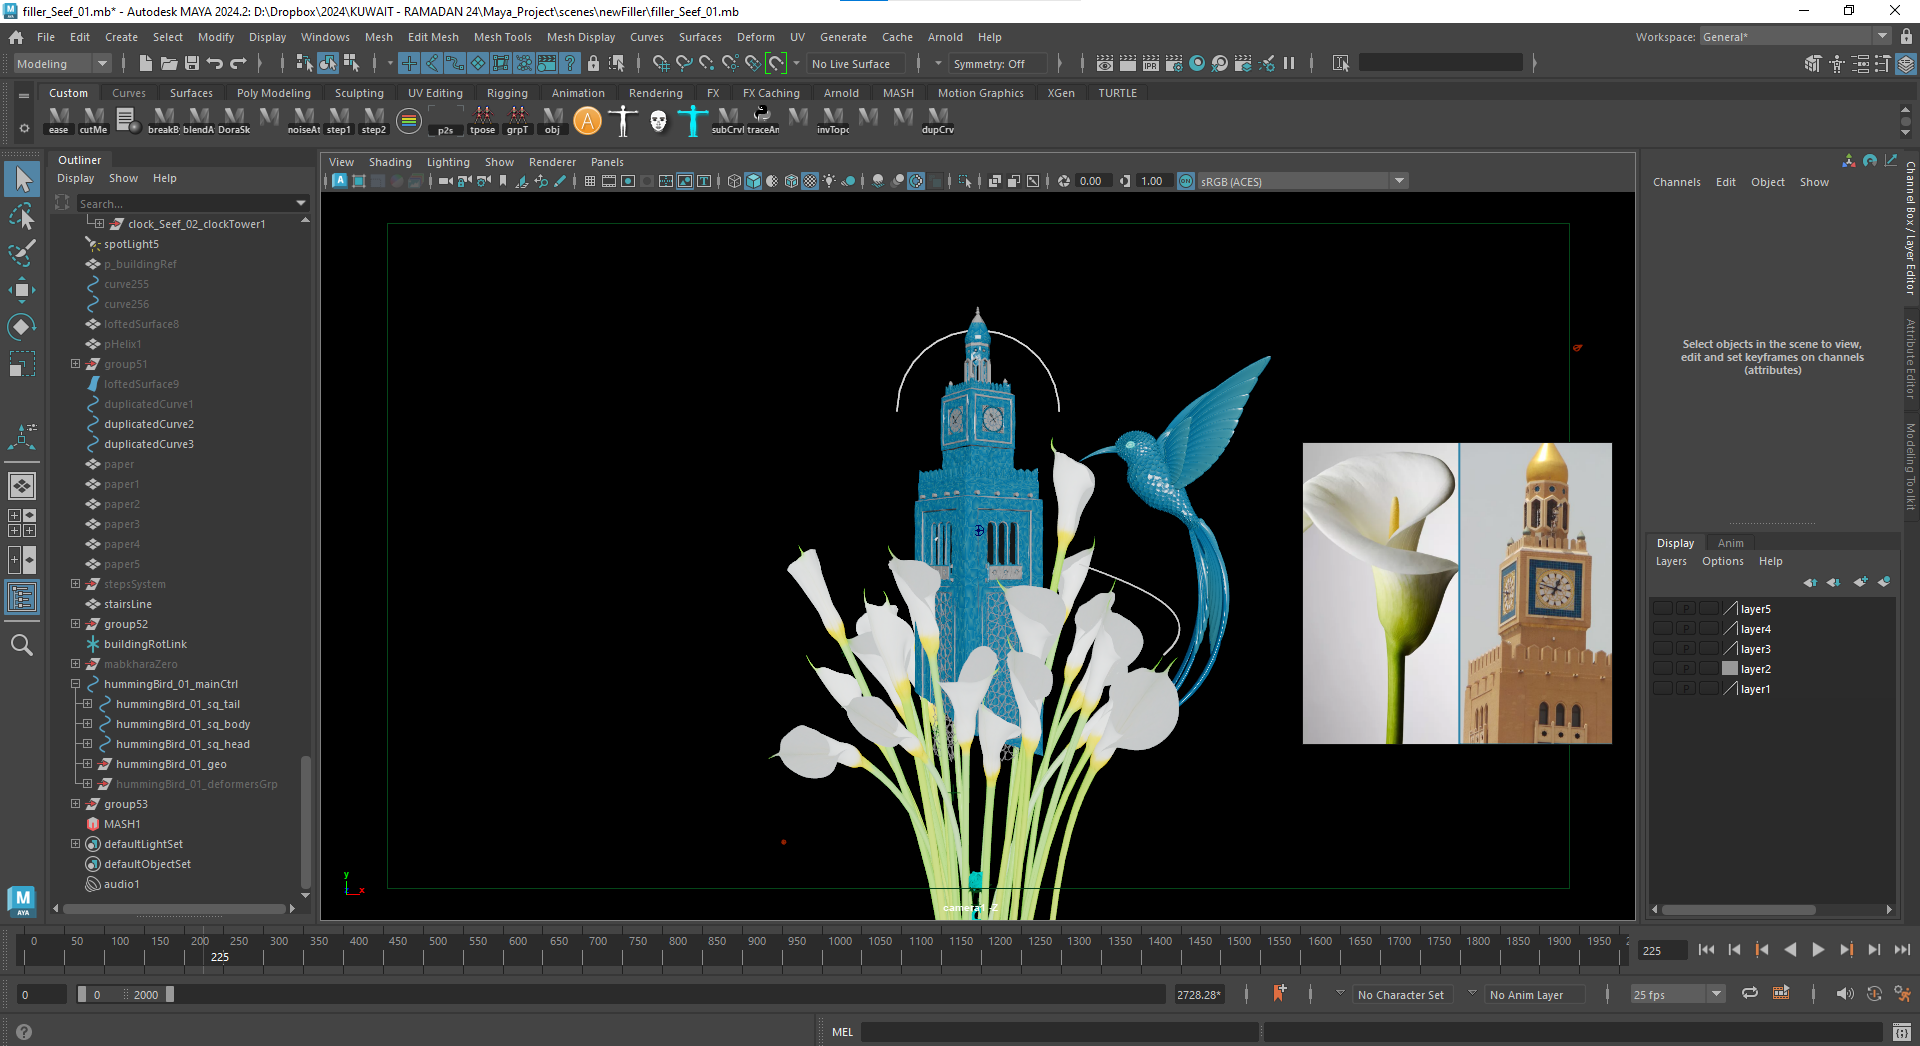Open the Mesh Tools menu

pyautogui.click(x=502, y=37)
